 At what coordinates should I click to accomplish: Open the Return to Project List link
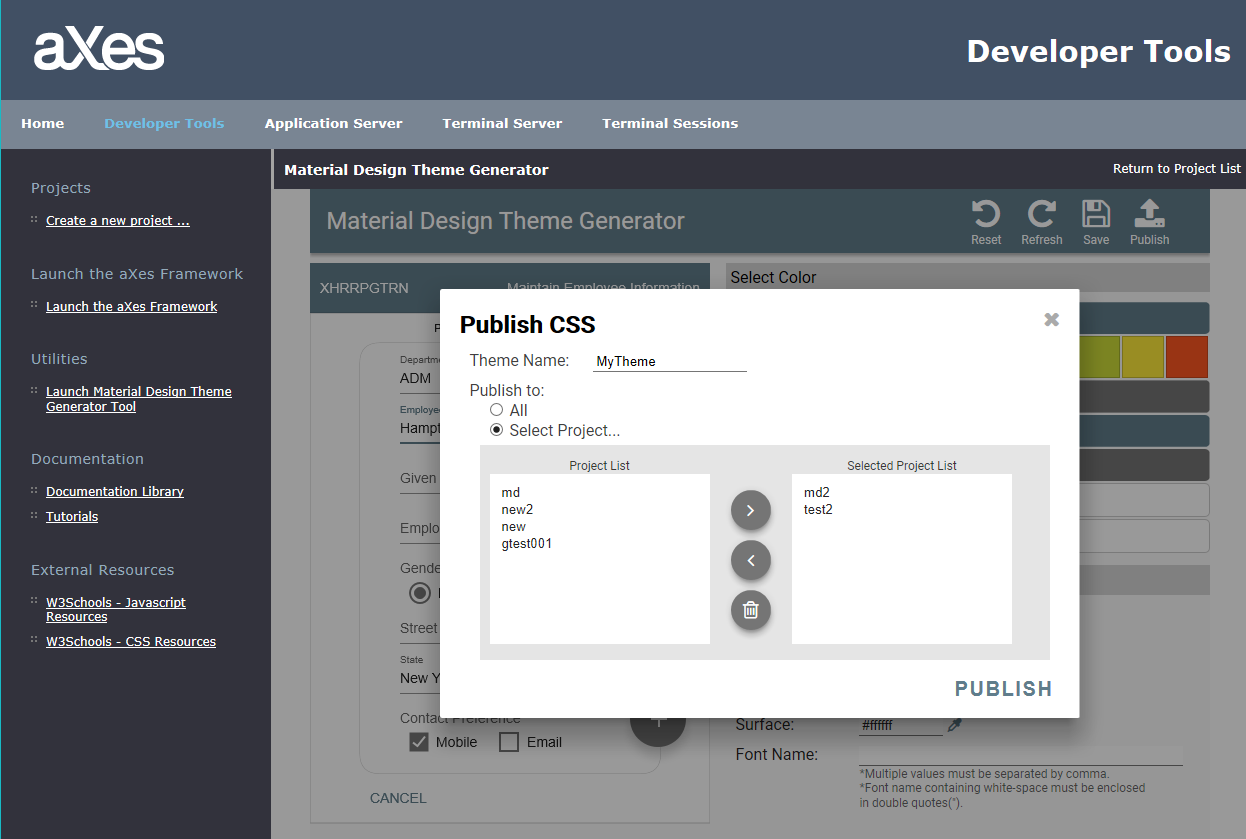(x=1176, y=169)
